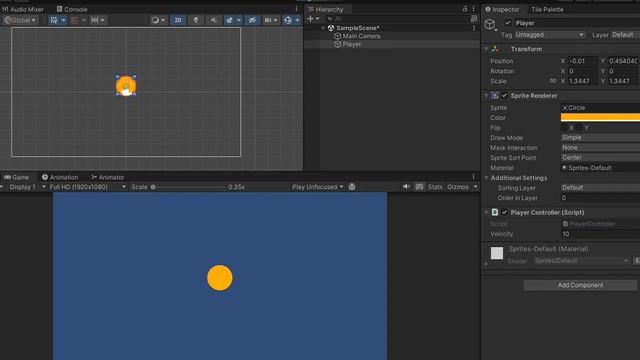The width and height of the screenshot is (640, 360).
Task: Click the Hierarchy search-by-type icon
Action: pos(473,19)
